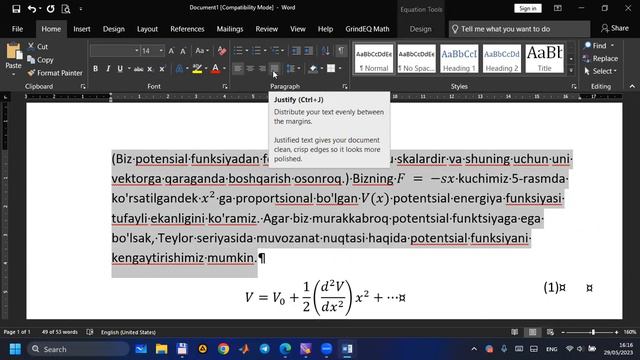This screenshot has width=640, height=360.
Task: Expand the Styles gallery more arrow
Action: click(x=571, y=71)
